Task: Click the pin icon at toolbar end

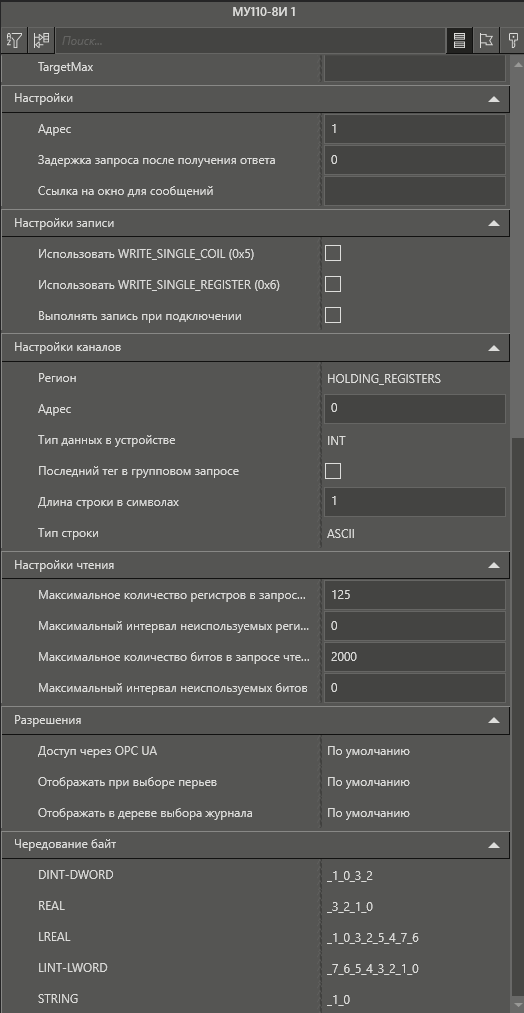Action: pyautogui.click(x=512, y=41)
